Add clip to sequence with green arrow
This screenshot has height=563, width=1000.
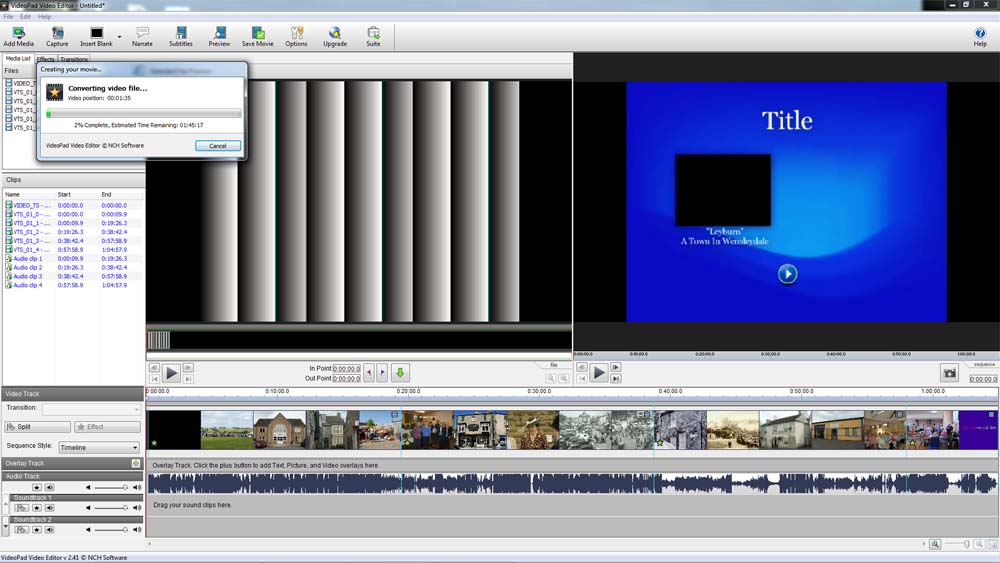(x=401, y=373)
